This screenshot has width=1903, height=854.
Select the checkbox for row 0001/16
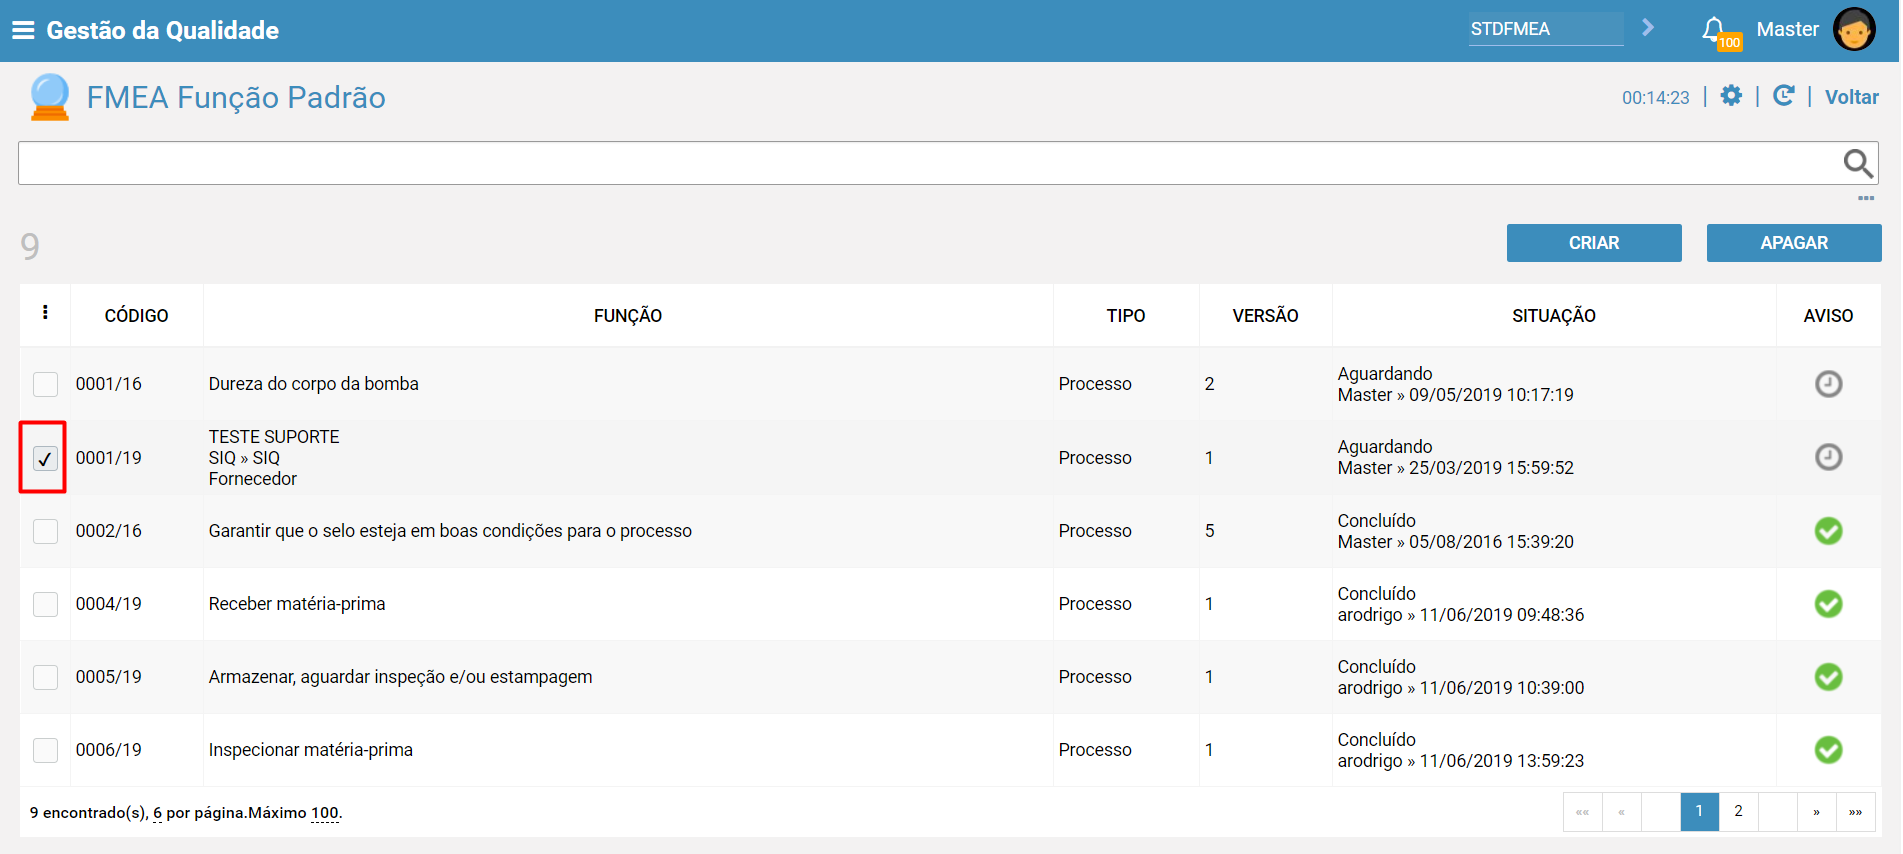45,384
